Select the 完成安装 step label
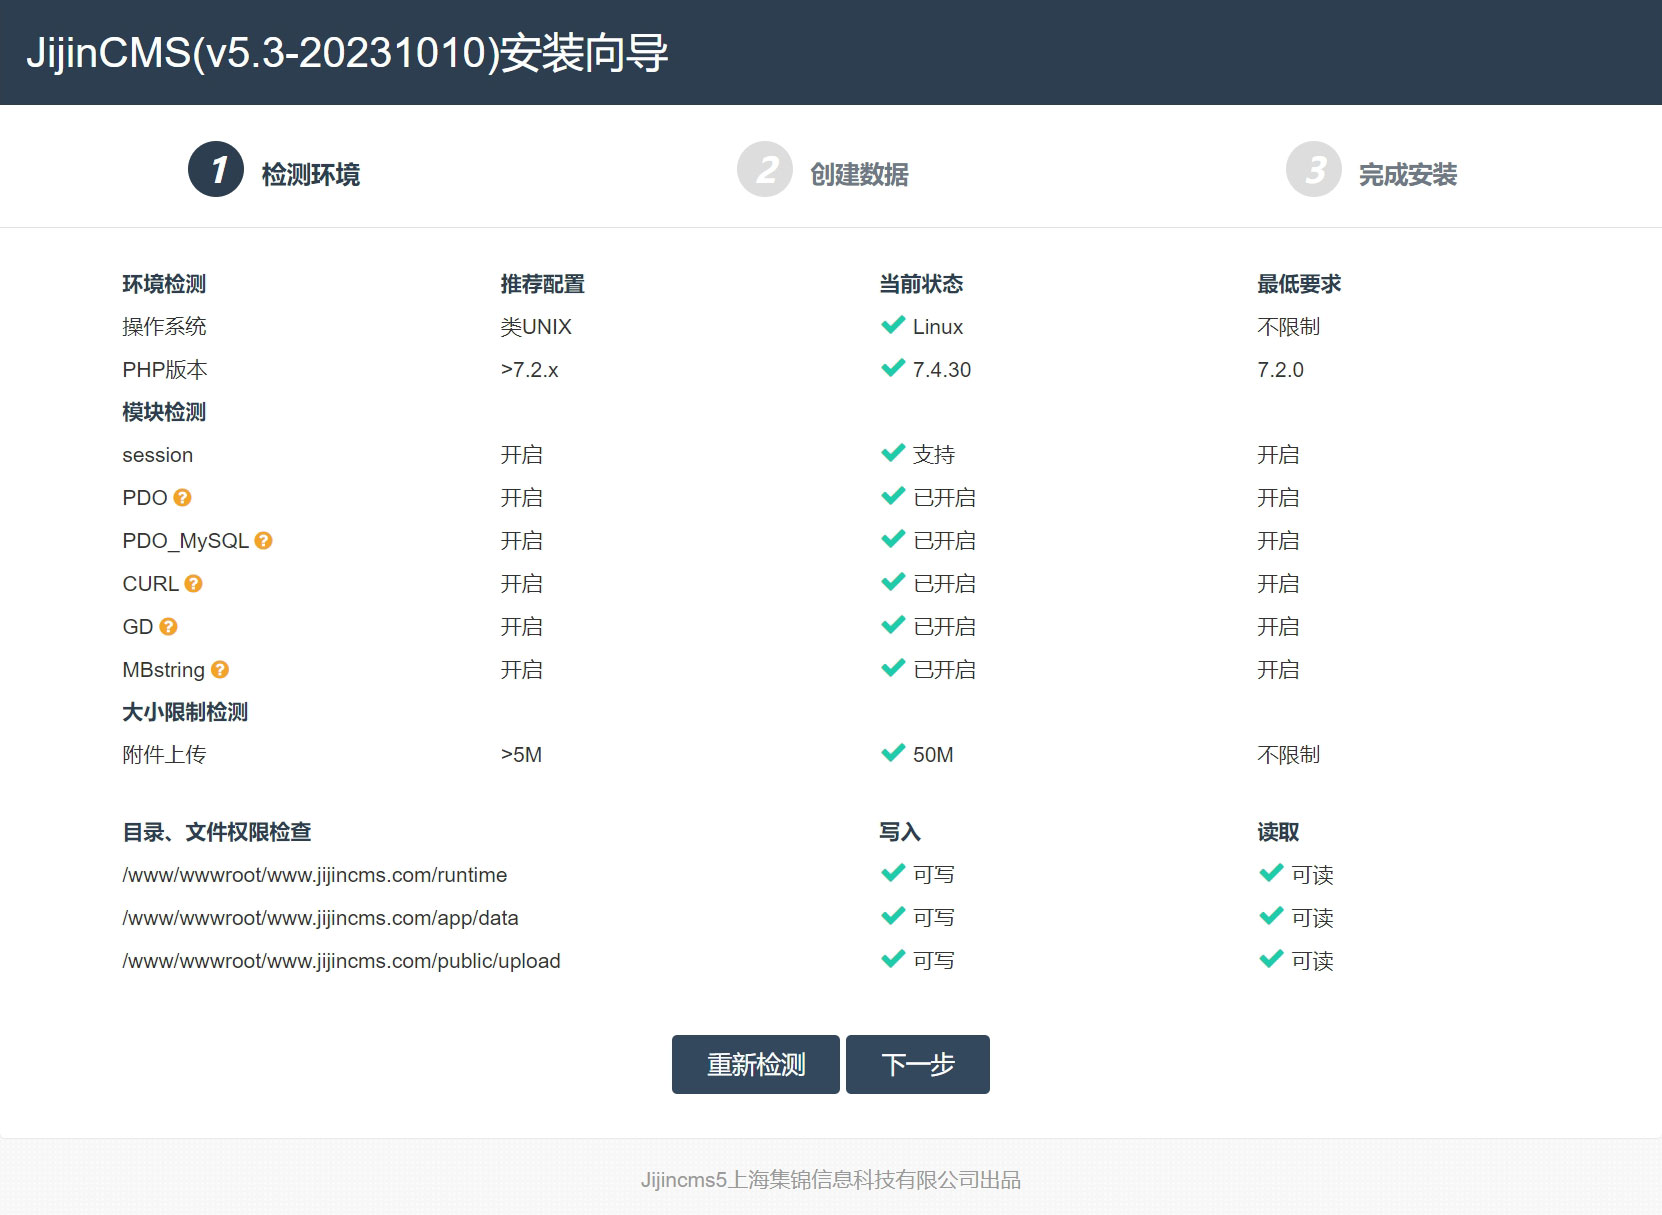The width and height of the screenshot is (1662, 1215). tap(1408, 175)
